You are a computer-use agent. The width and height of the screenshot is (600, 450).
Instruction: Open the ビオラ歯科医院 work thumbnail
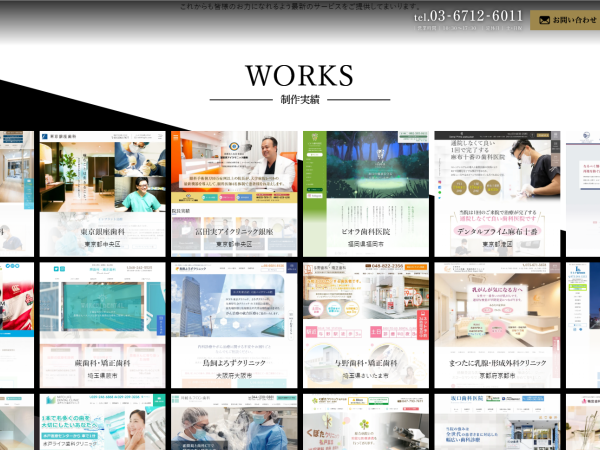pos(366,194)
